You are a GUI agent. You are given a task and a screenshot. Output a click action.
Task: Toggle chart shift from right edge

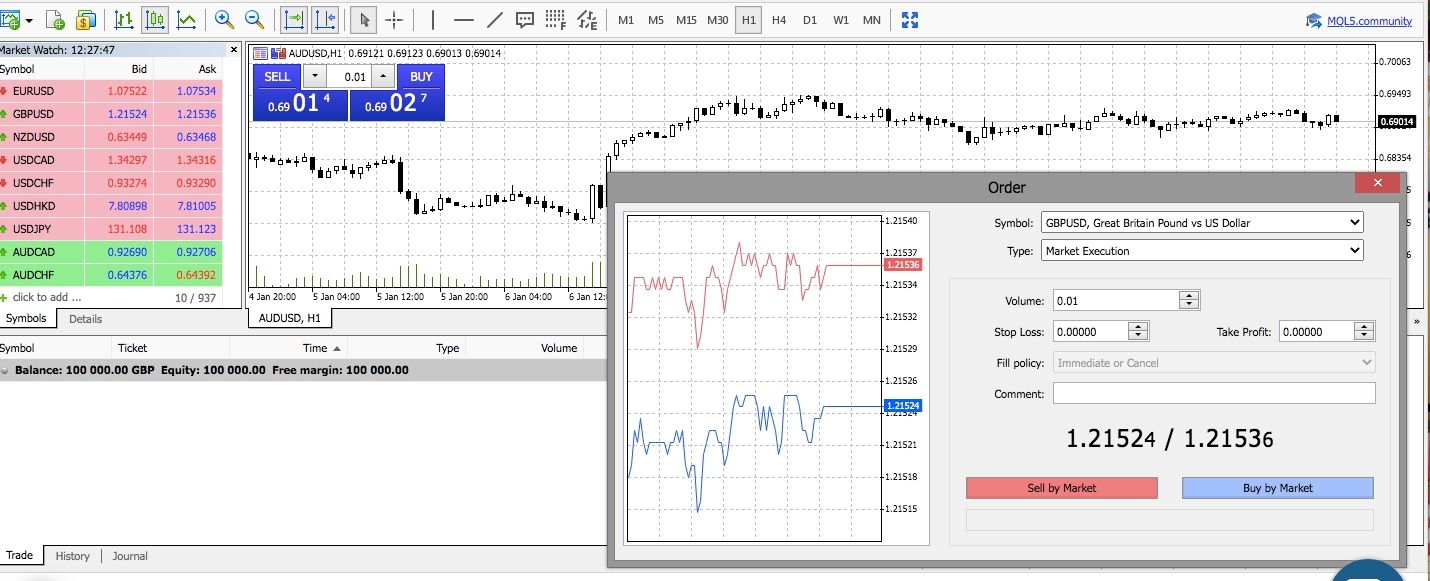324,19
